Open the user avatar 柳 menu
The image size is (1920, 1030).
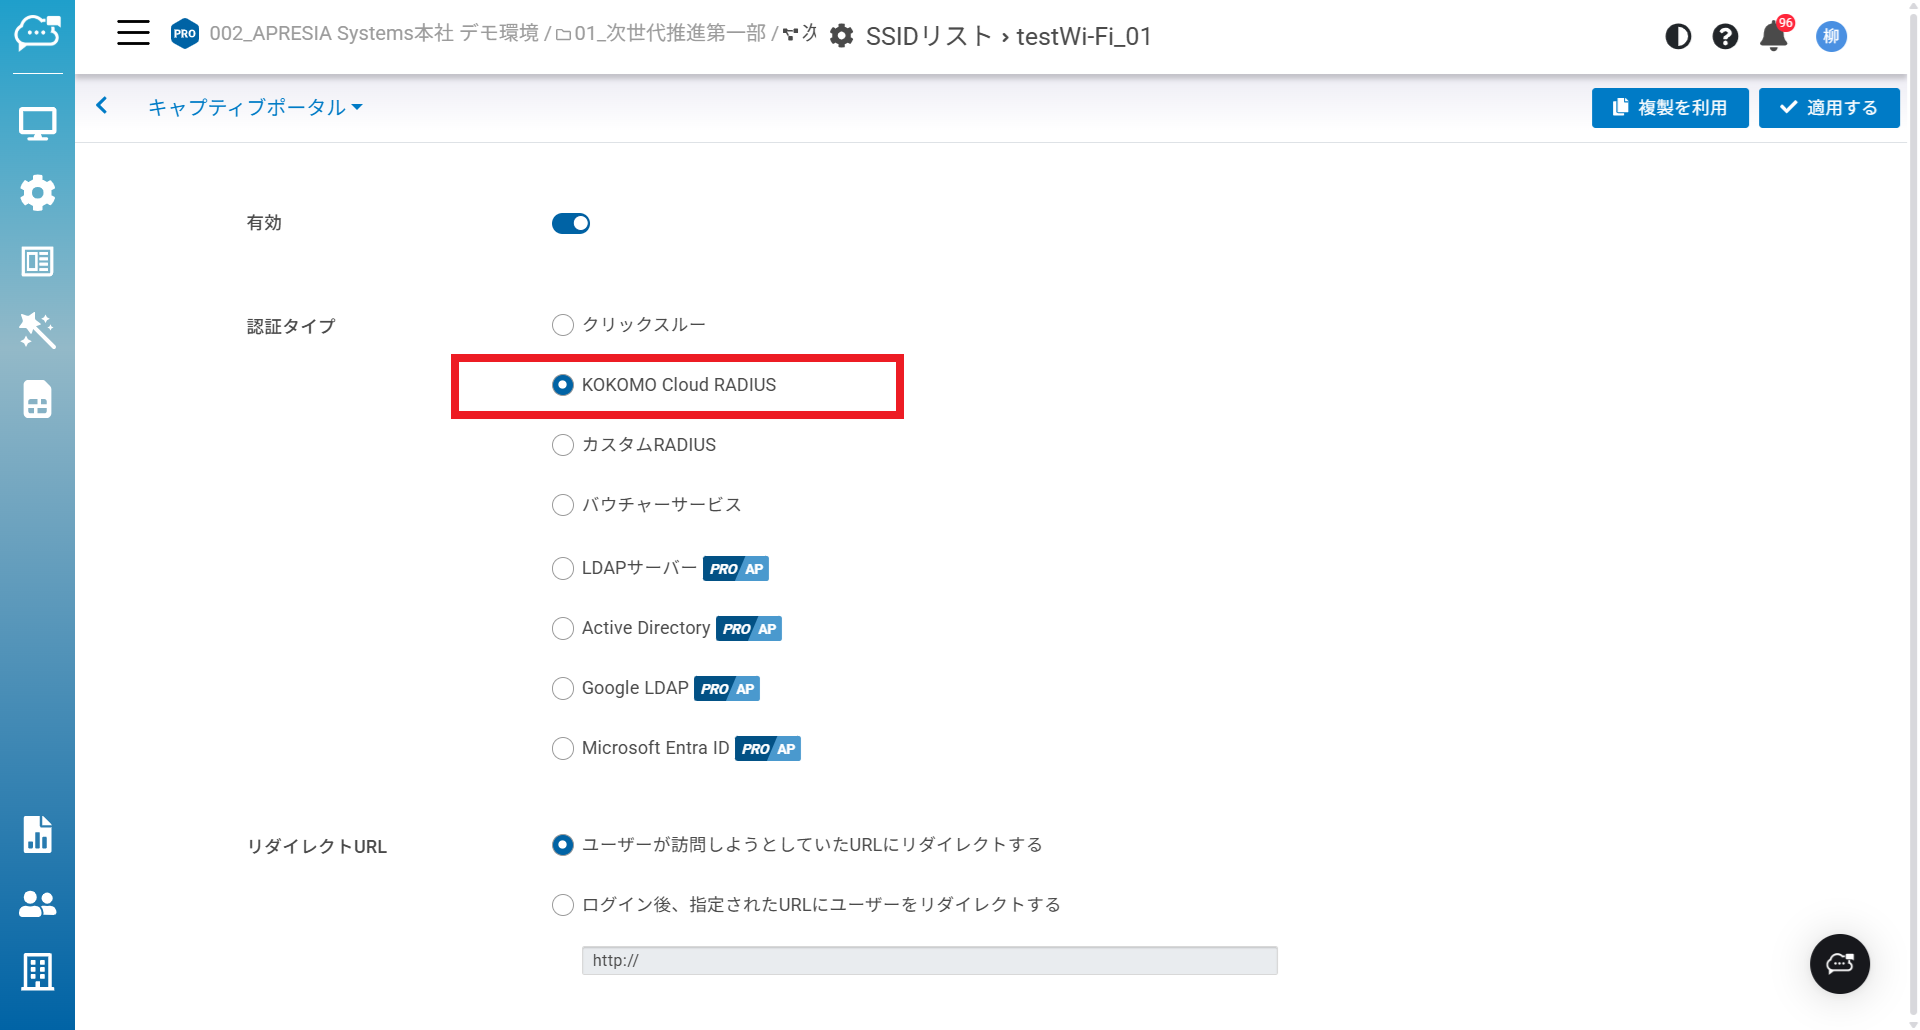click(1831, 37)
